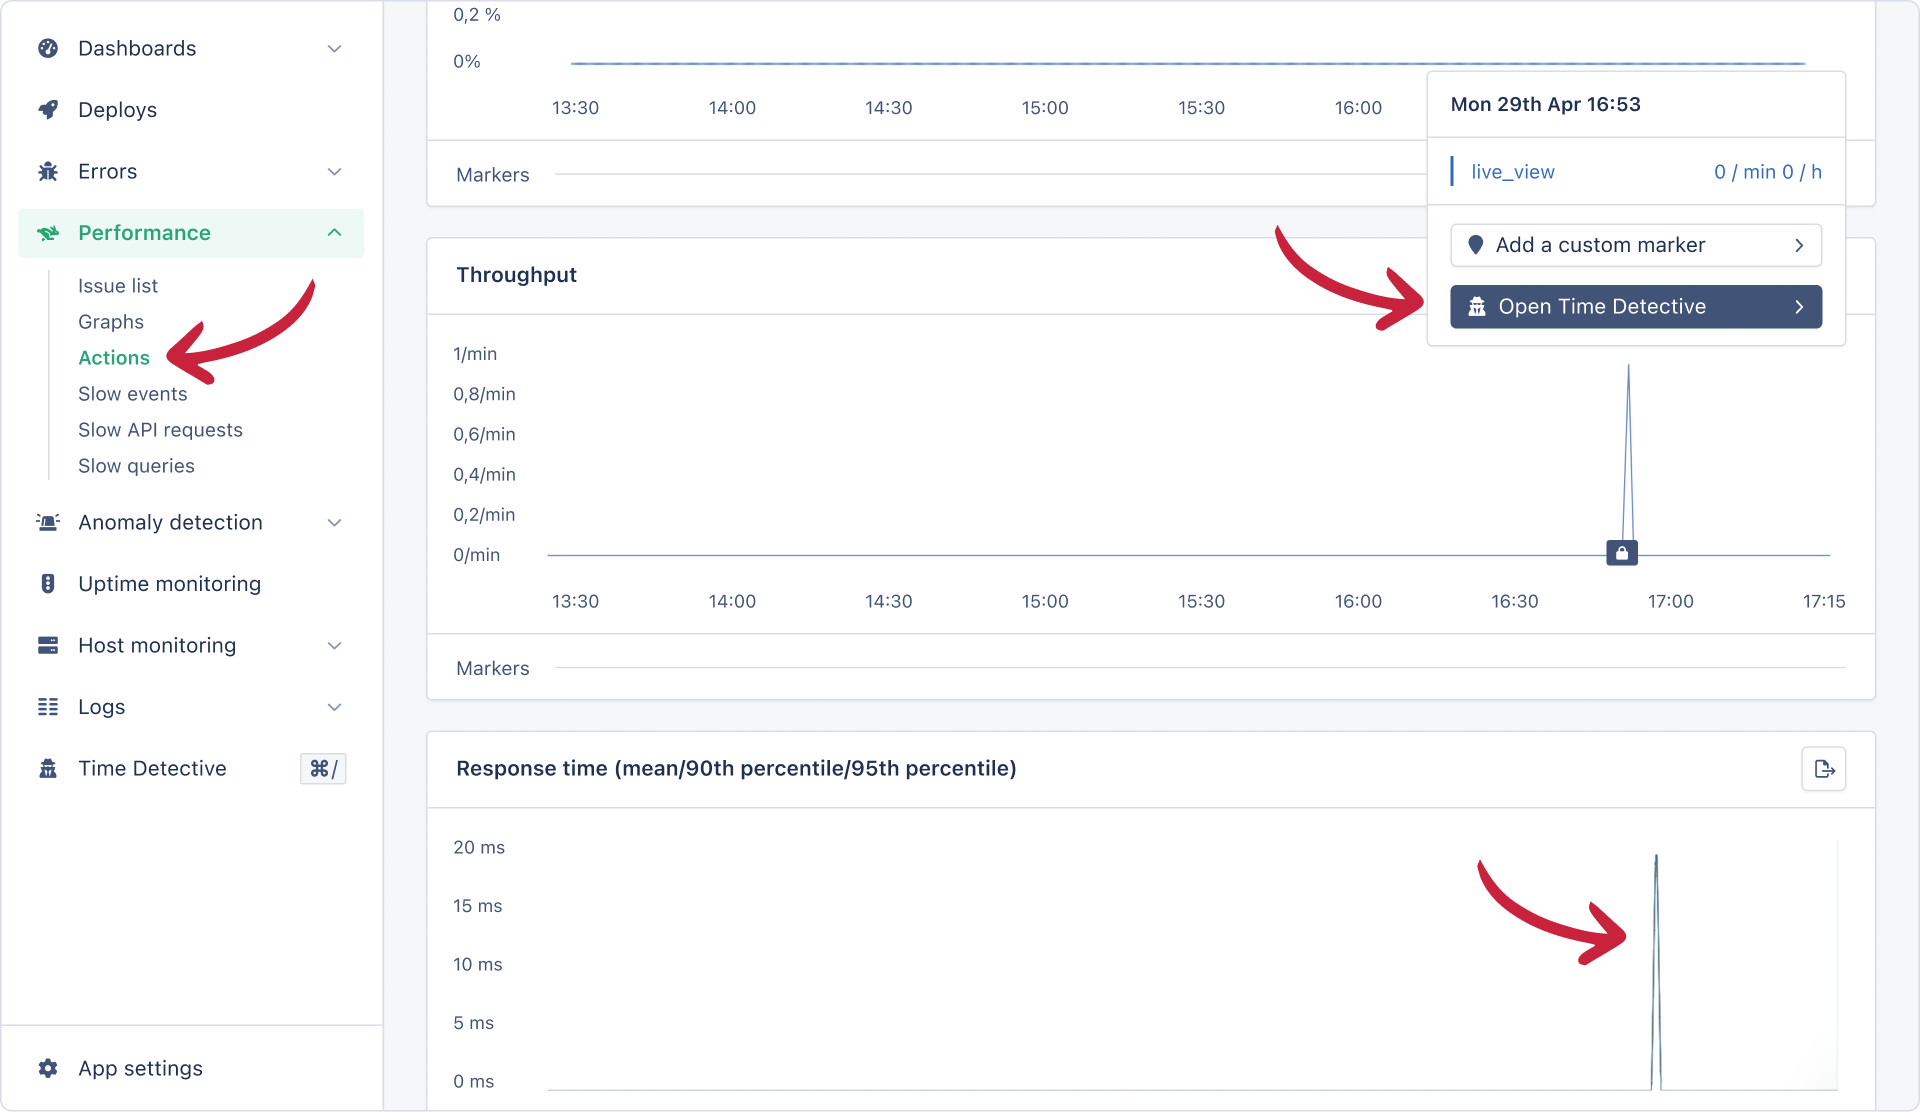Click Add a custom marker button
The height and width of the screenshot is (1112, 1920).
pos(1636,245)
